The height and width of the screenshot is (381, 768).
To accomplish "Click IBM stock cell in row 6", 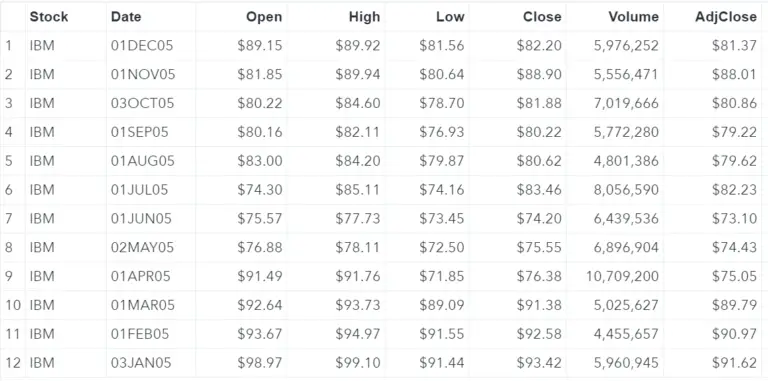I will [42, 190].
